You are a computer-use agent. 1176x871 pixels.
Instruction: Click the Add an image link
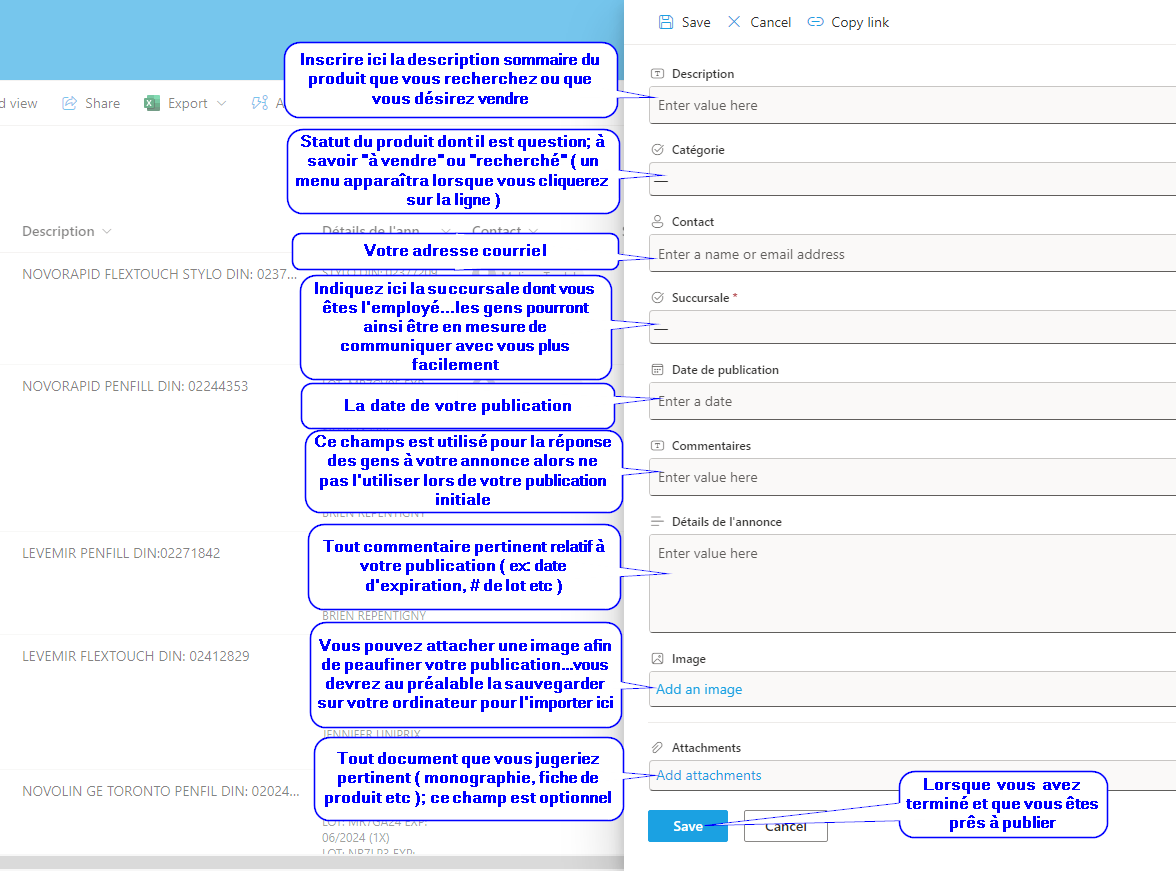coord(699,689)
